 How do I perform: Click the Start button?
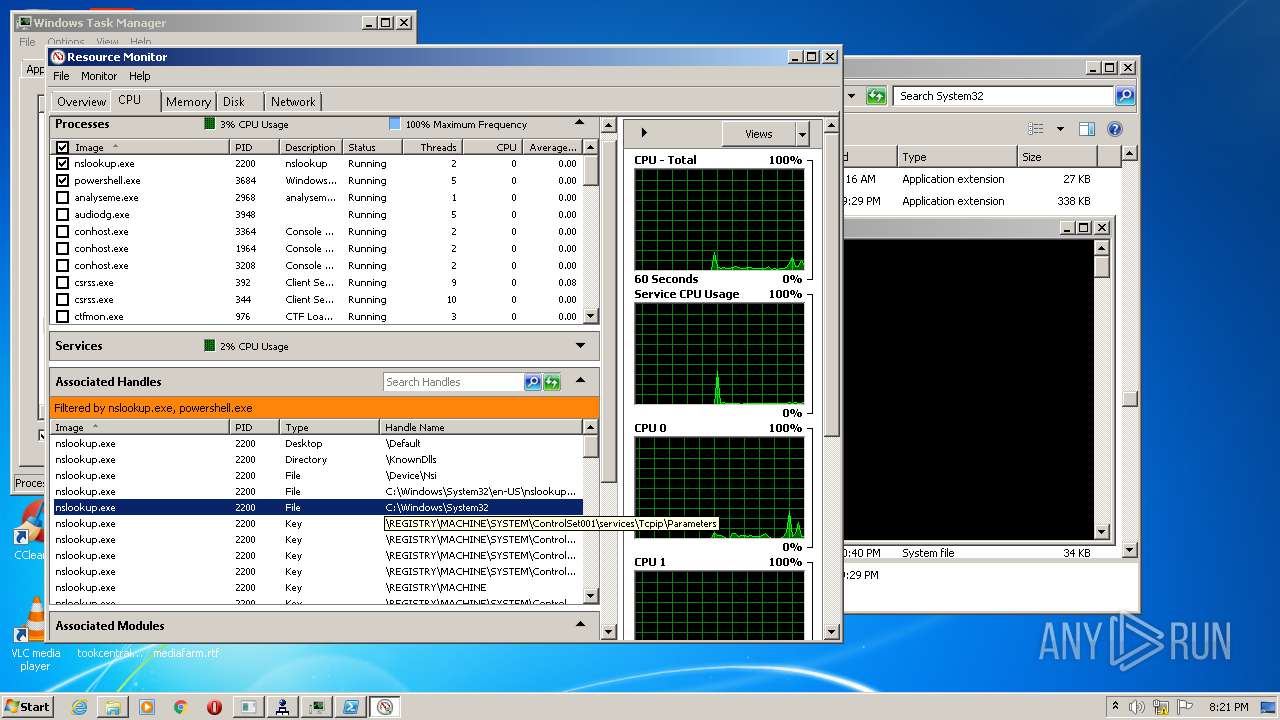tap(27, 706)
